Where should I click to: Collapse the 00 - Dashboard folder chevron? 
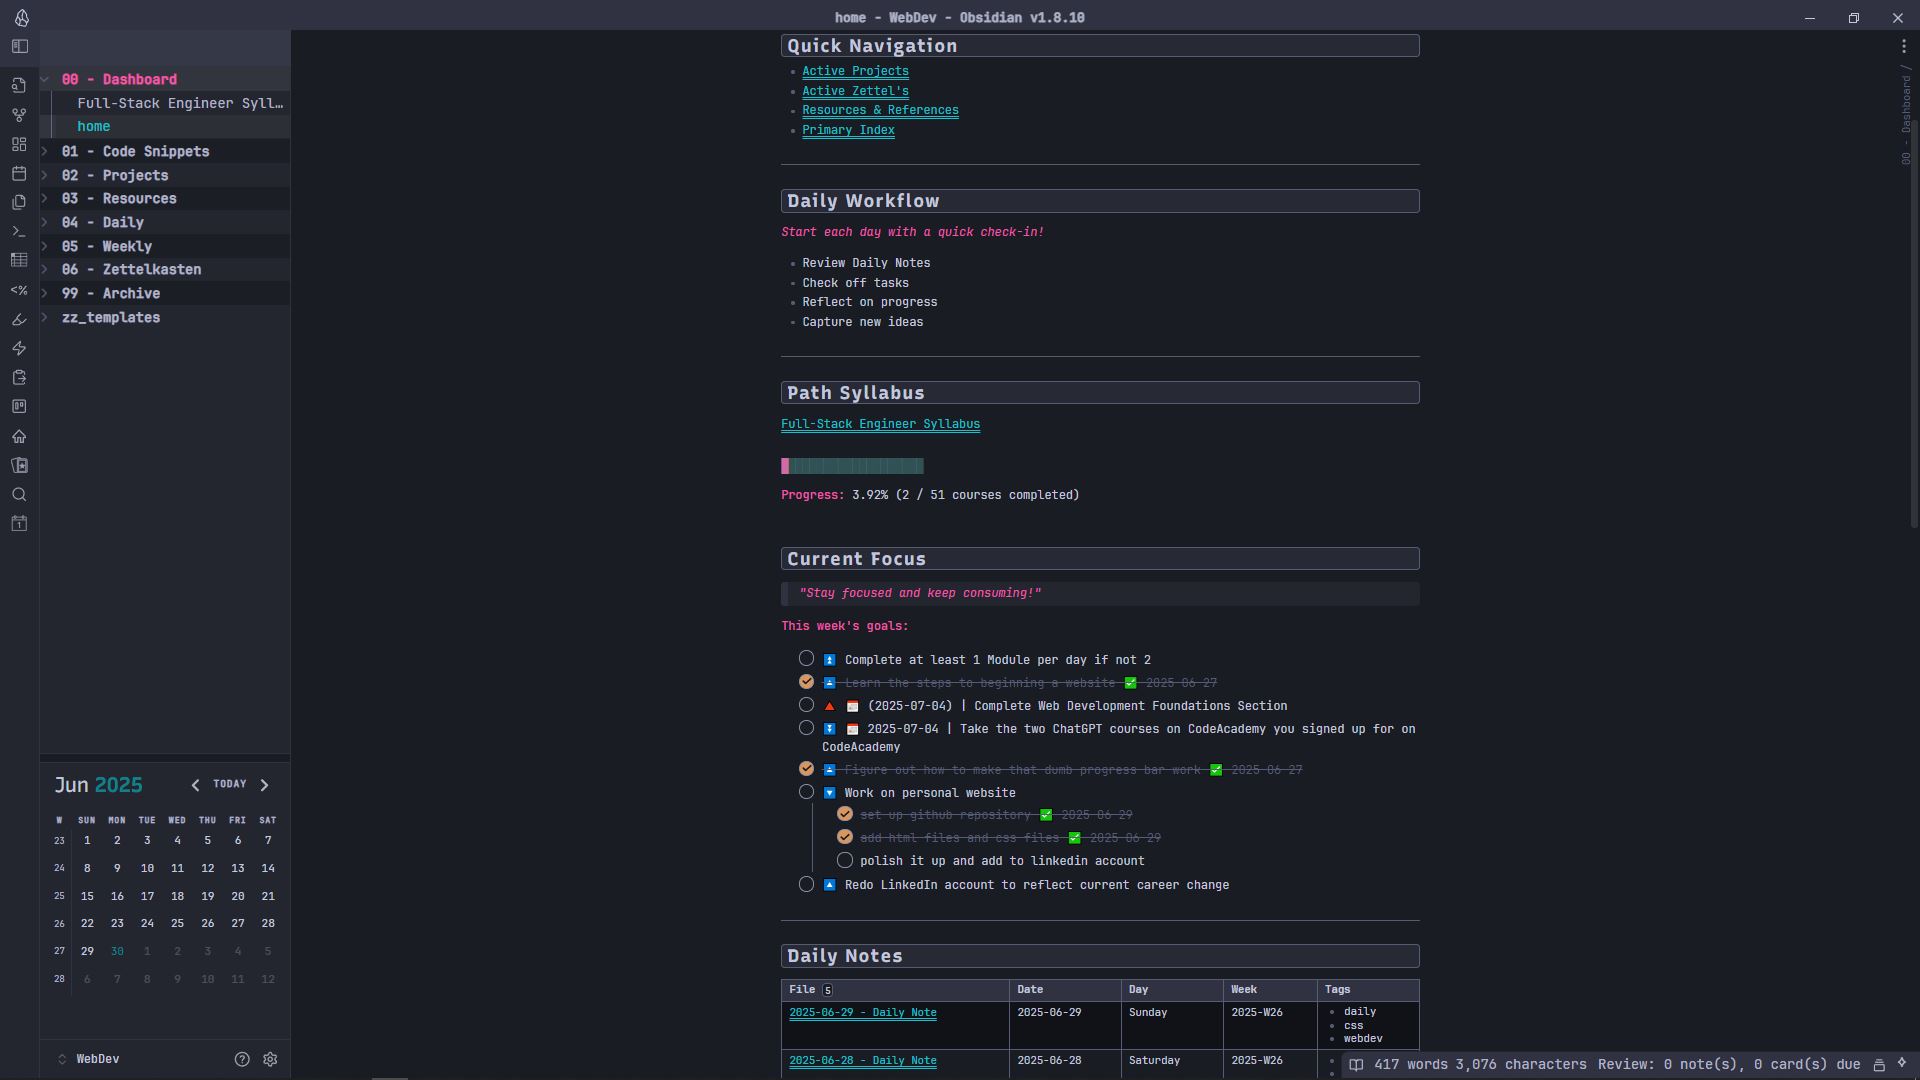click(45, 79)
